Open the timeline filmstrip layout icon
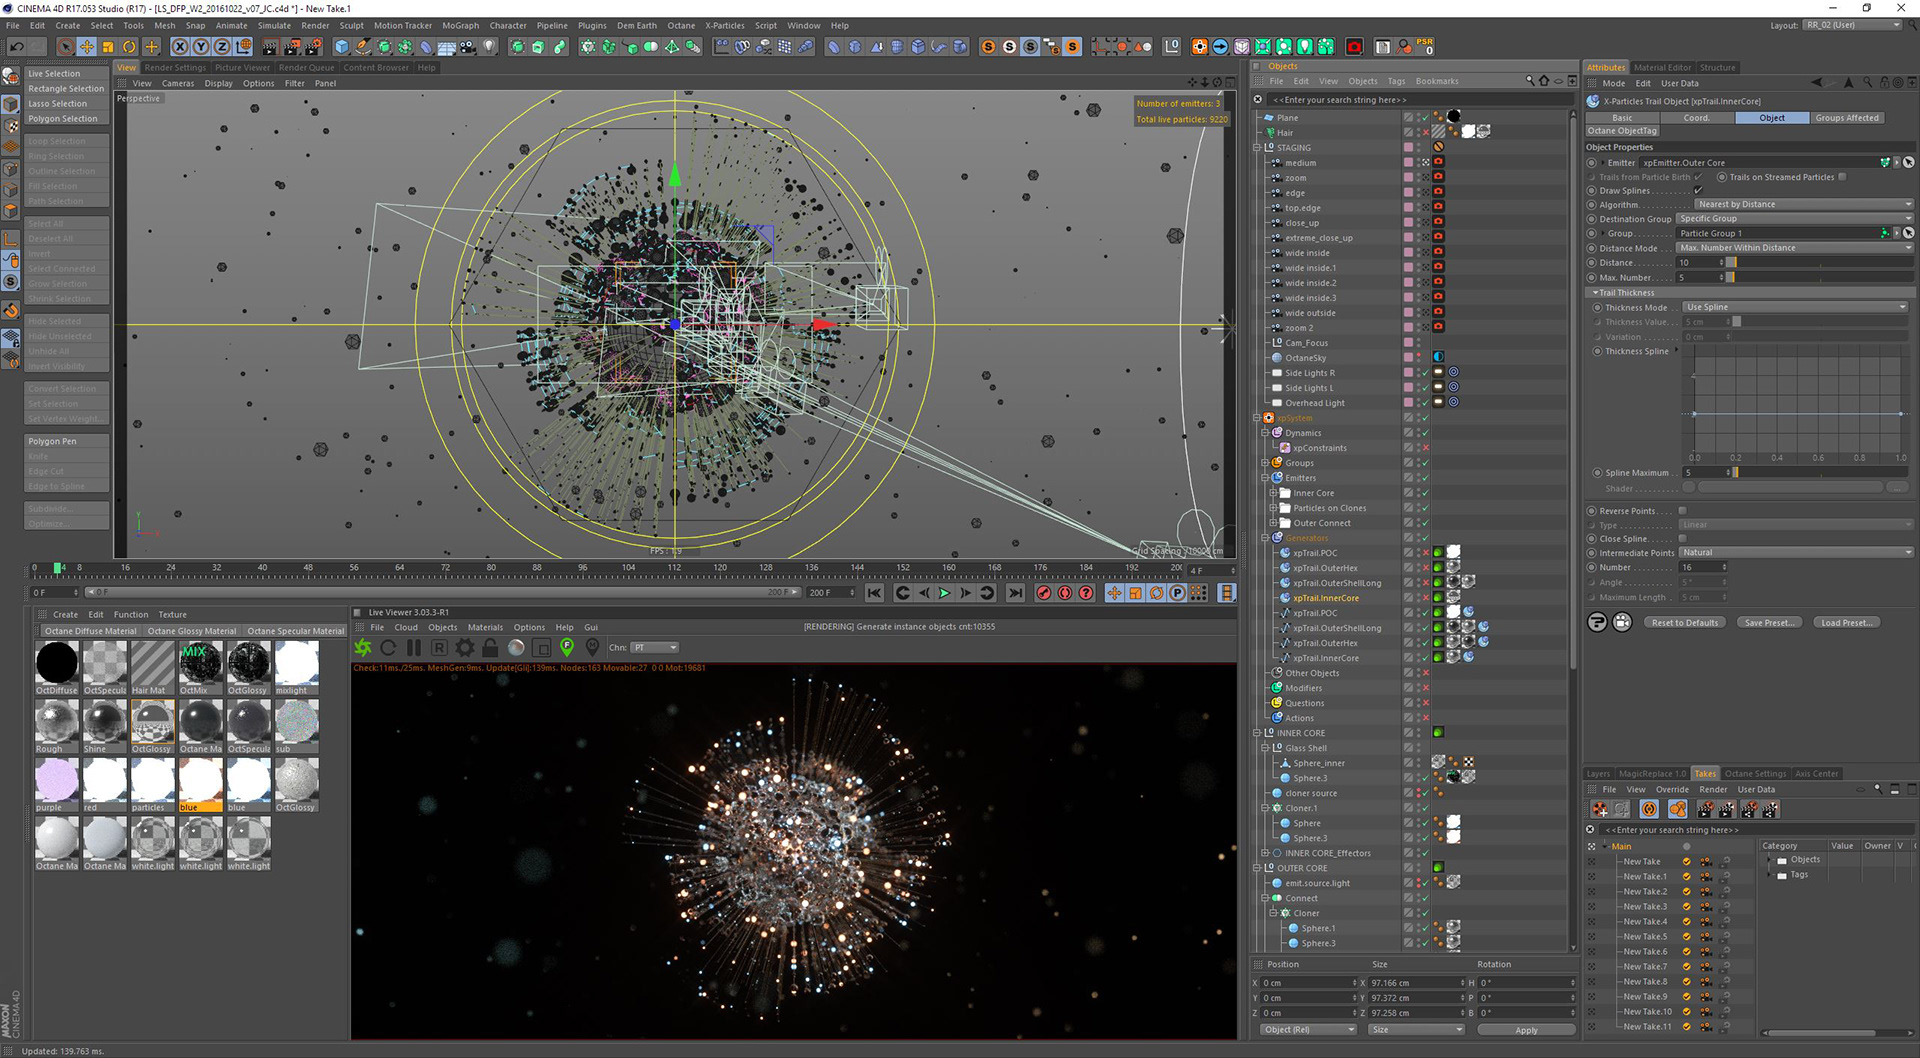Viewport: 1920px width, 1058px height. (1227, 593)
